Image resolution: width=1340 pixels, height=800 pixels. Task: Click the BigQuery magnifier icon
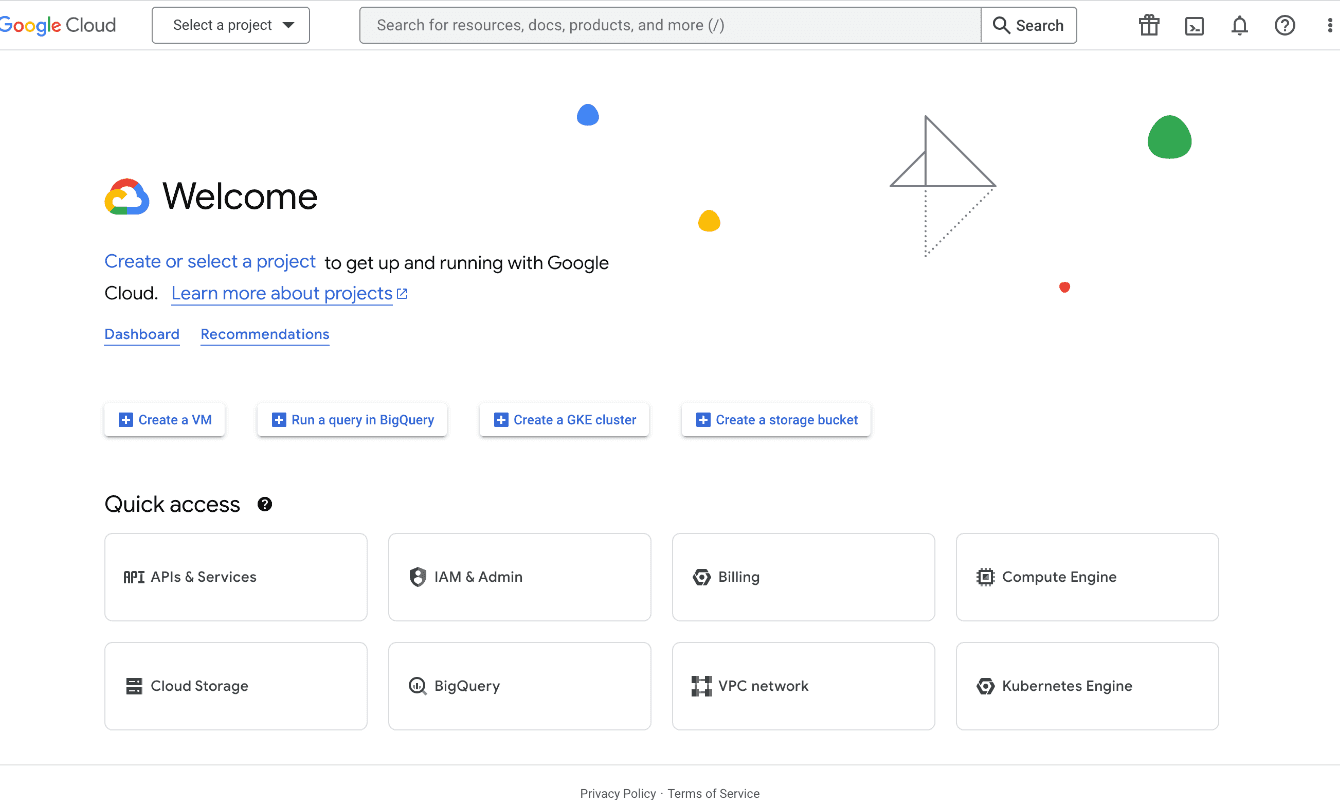click(418, 686)
